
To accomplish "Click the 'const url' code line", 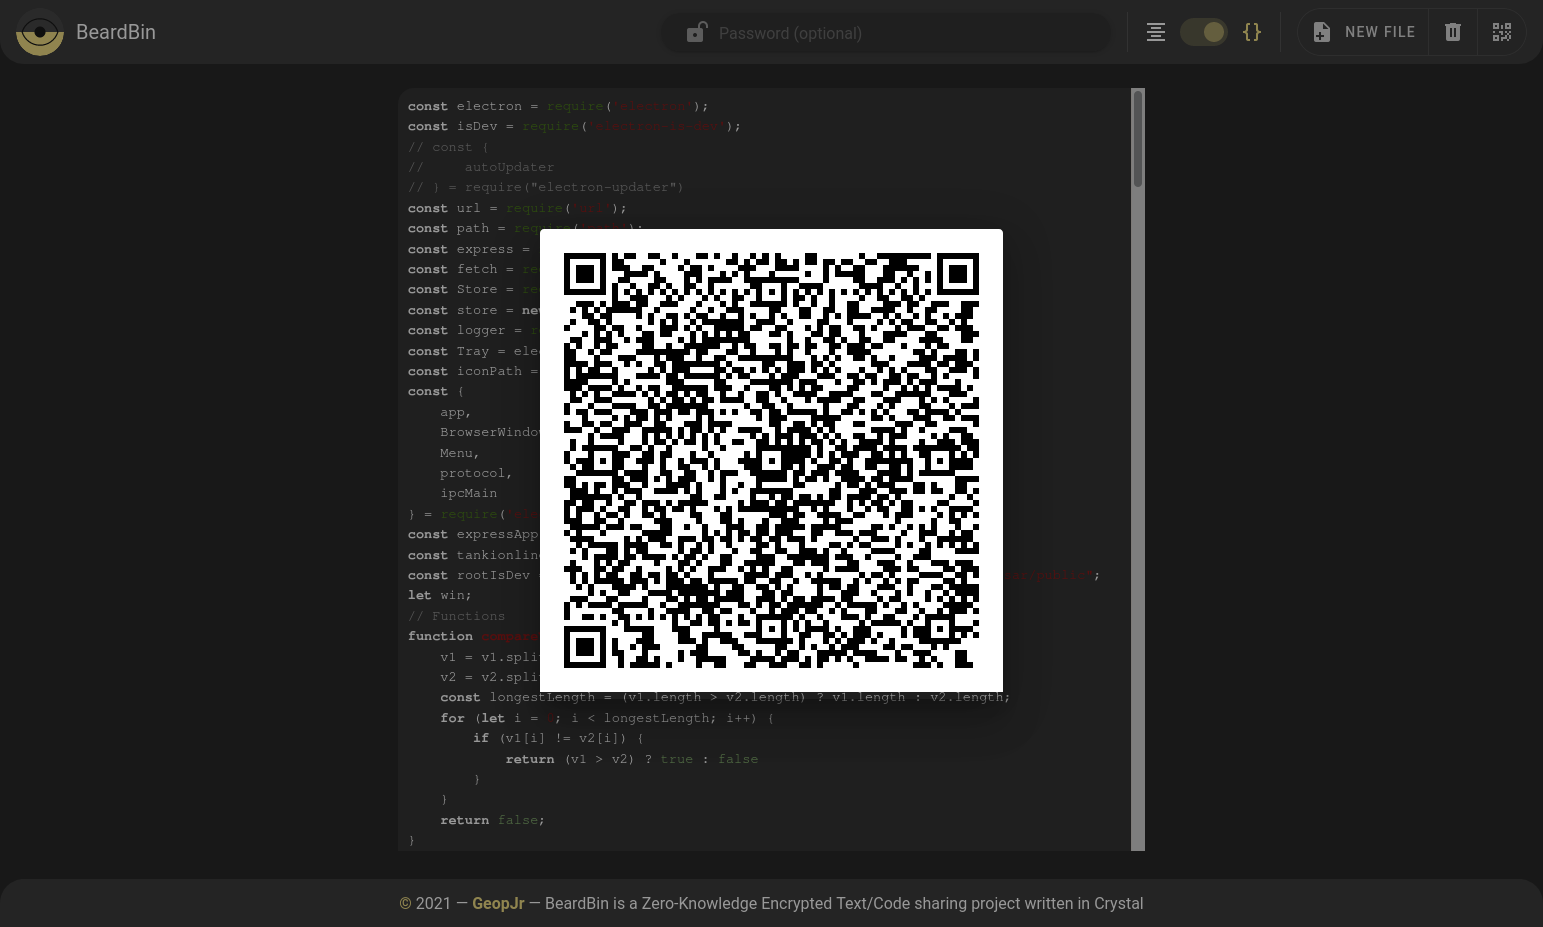I will click(x=517, y=208).
